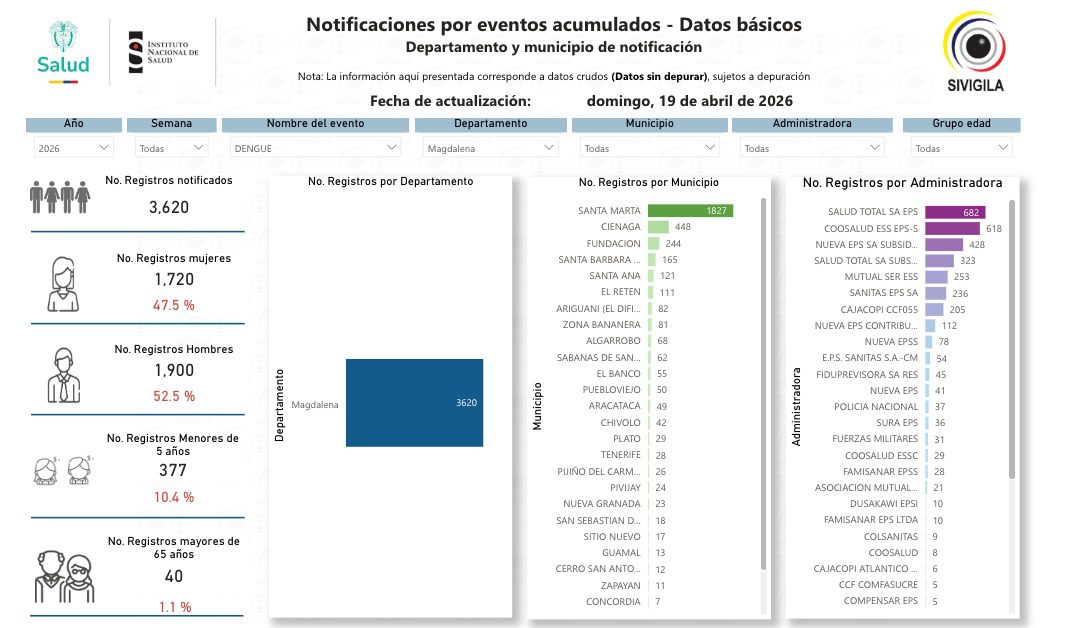This screenshot has height=628, width=1069.
Task: Expand the Grupo edad dropdown
Action: coord(960,148)
